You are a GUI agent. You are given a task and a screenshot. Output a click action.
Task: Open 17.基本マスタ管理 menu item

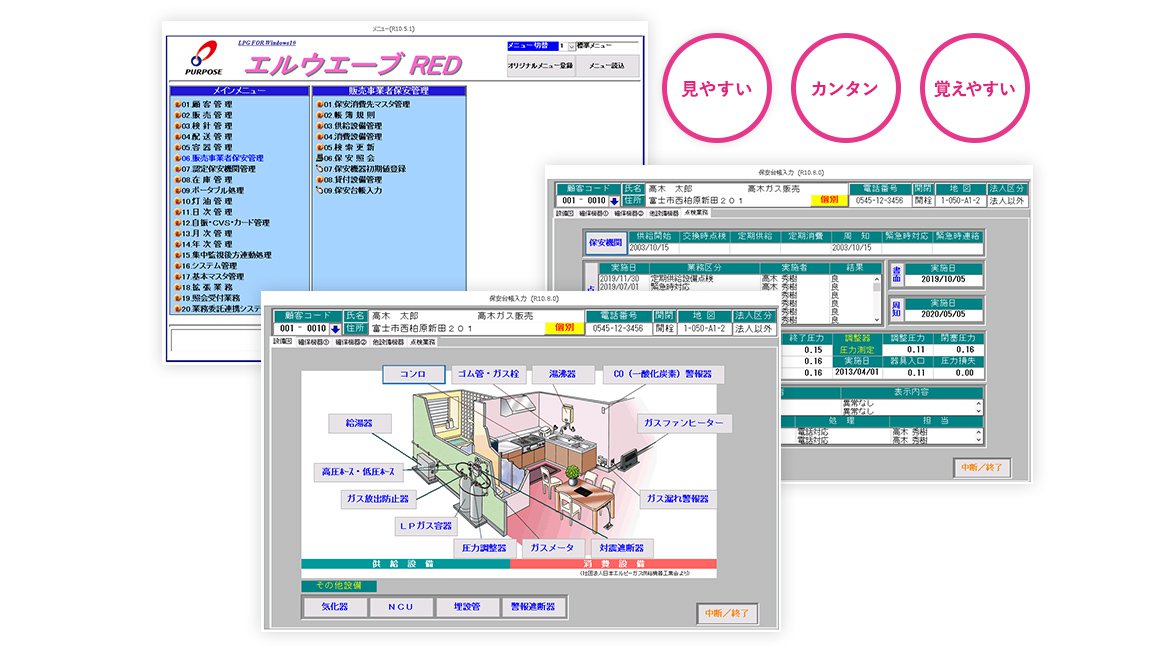[213, 276]
